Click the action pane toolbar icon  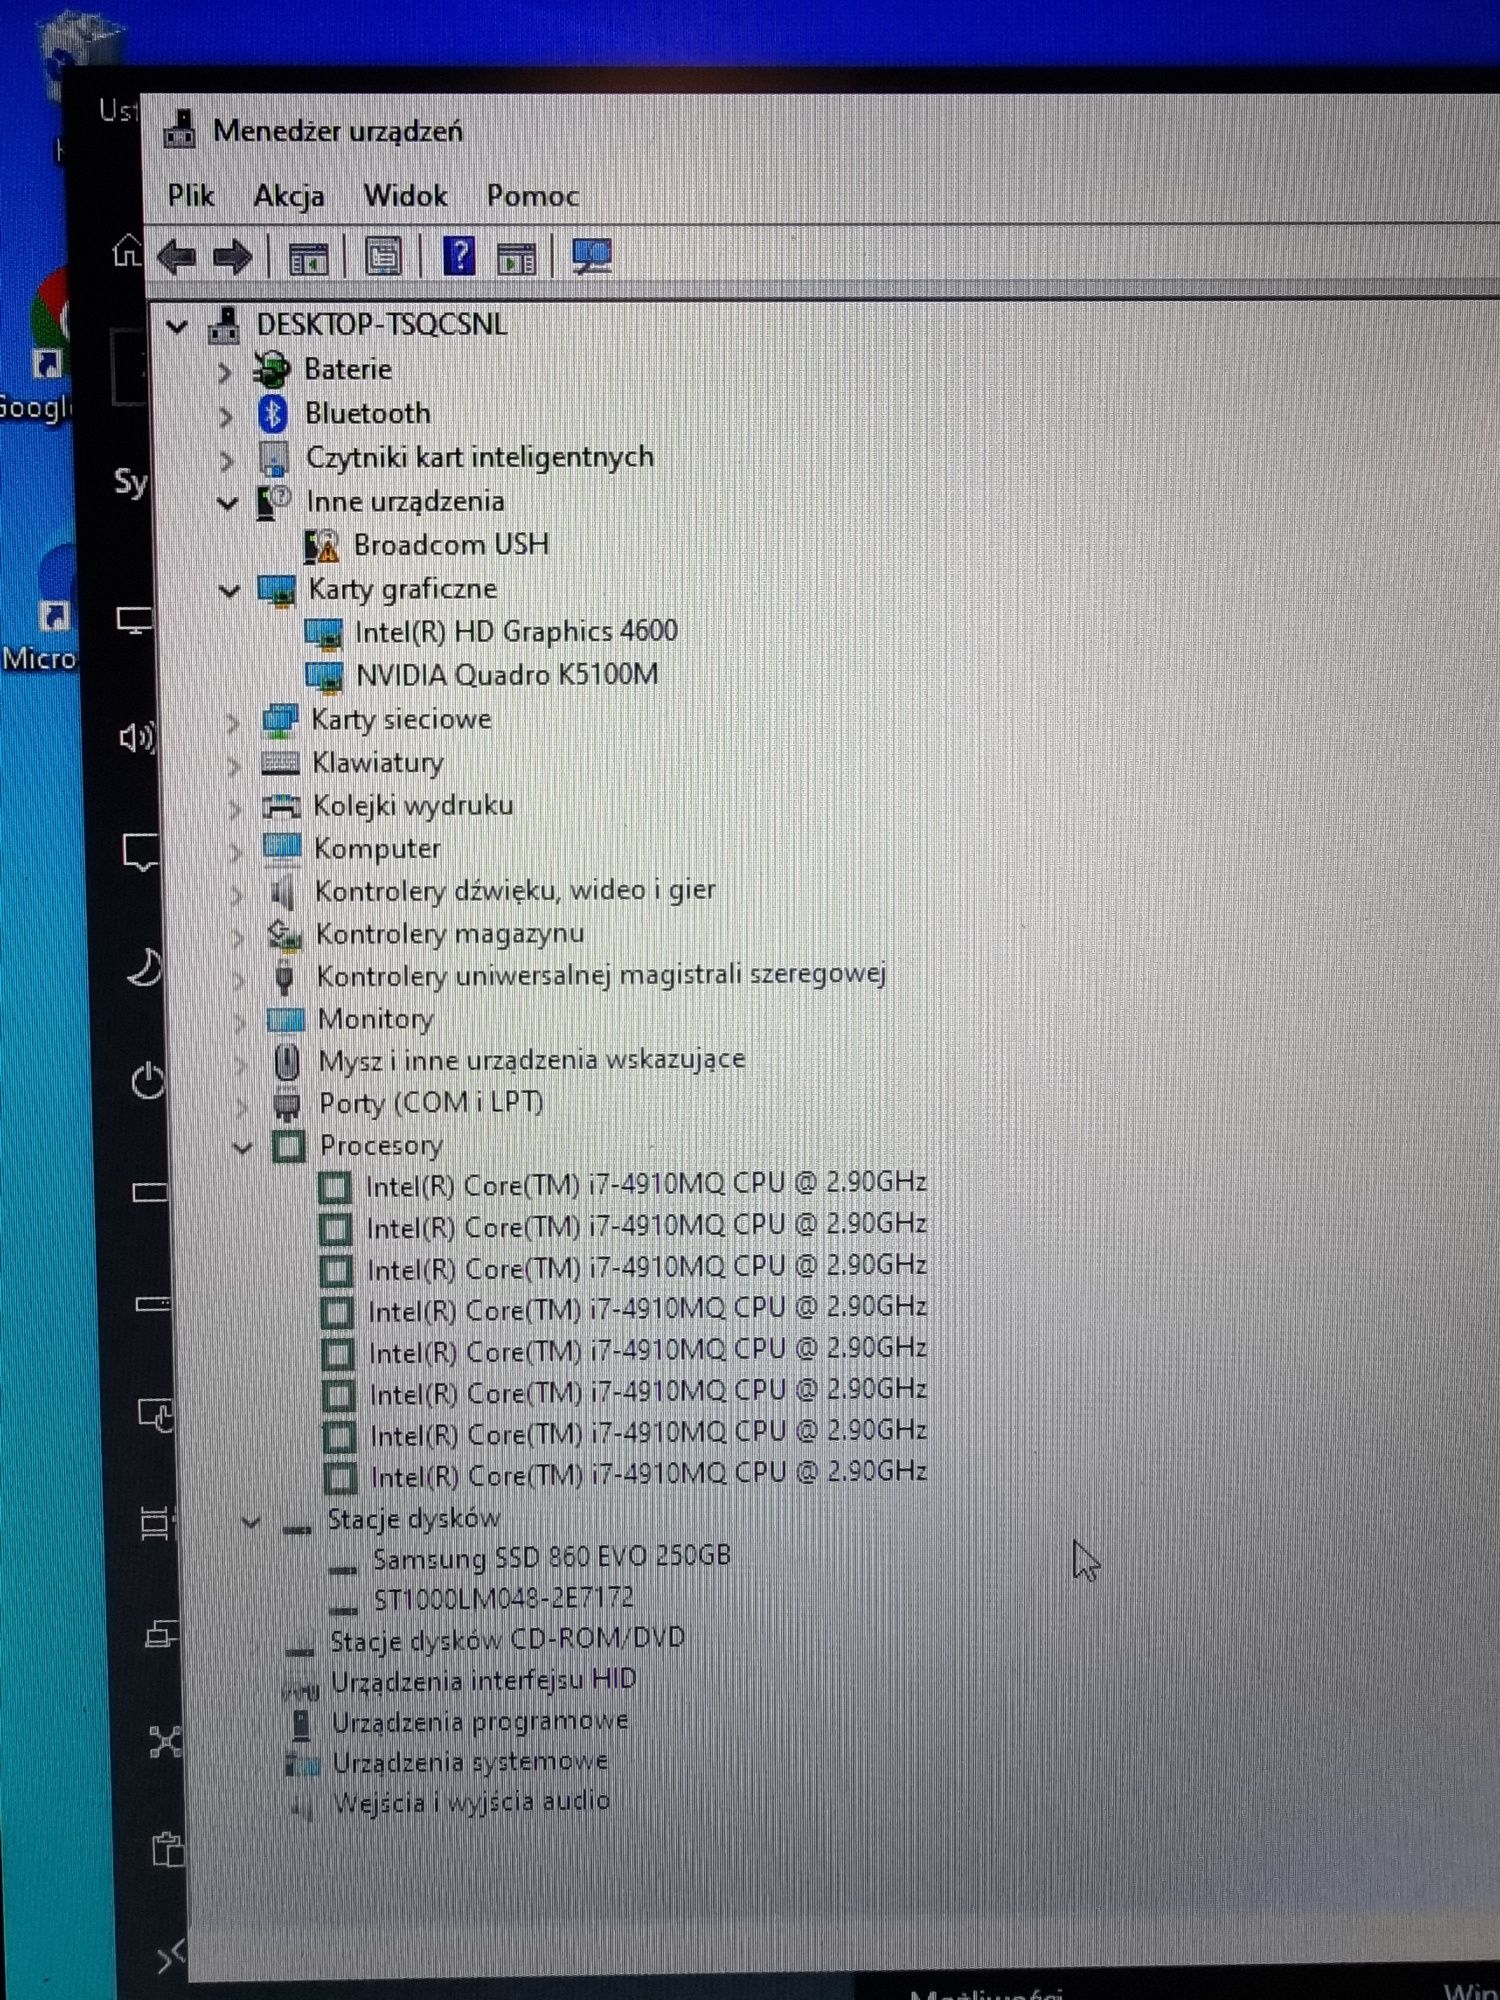coord(517,259)
